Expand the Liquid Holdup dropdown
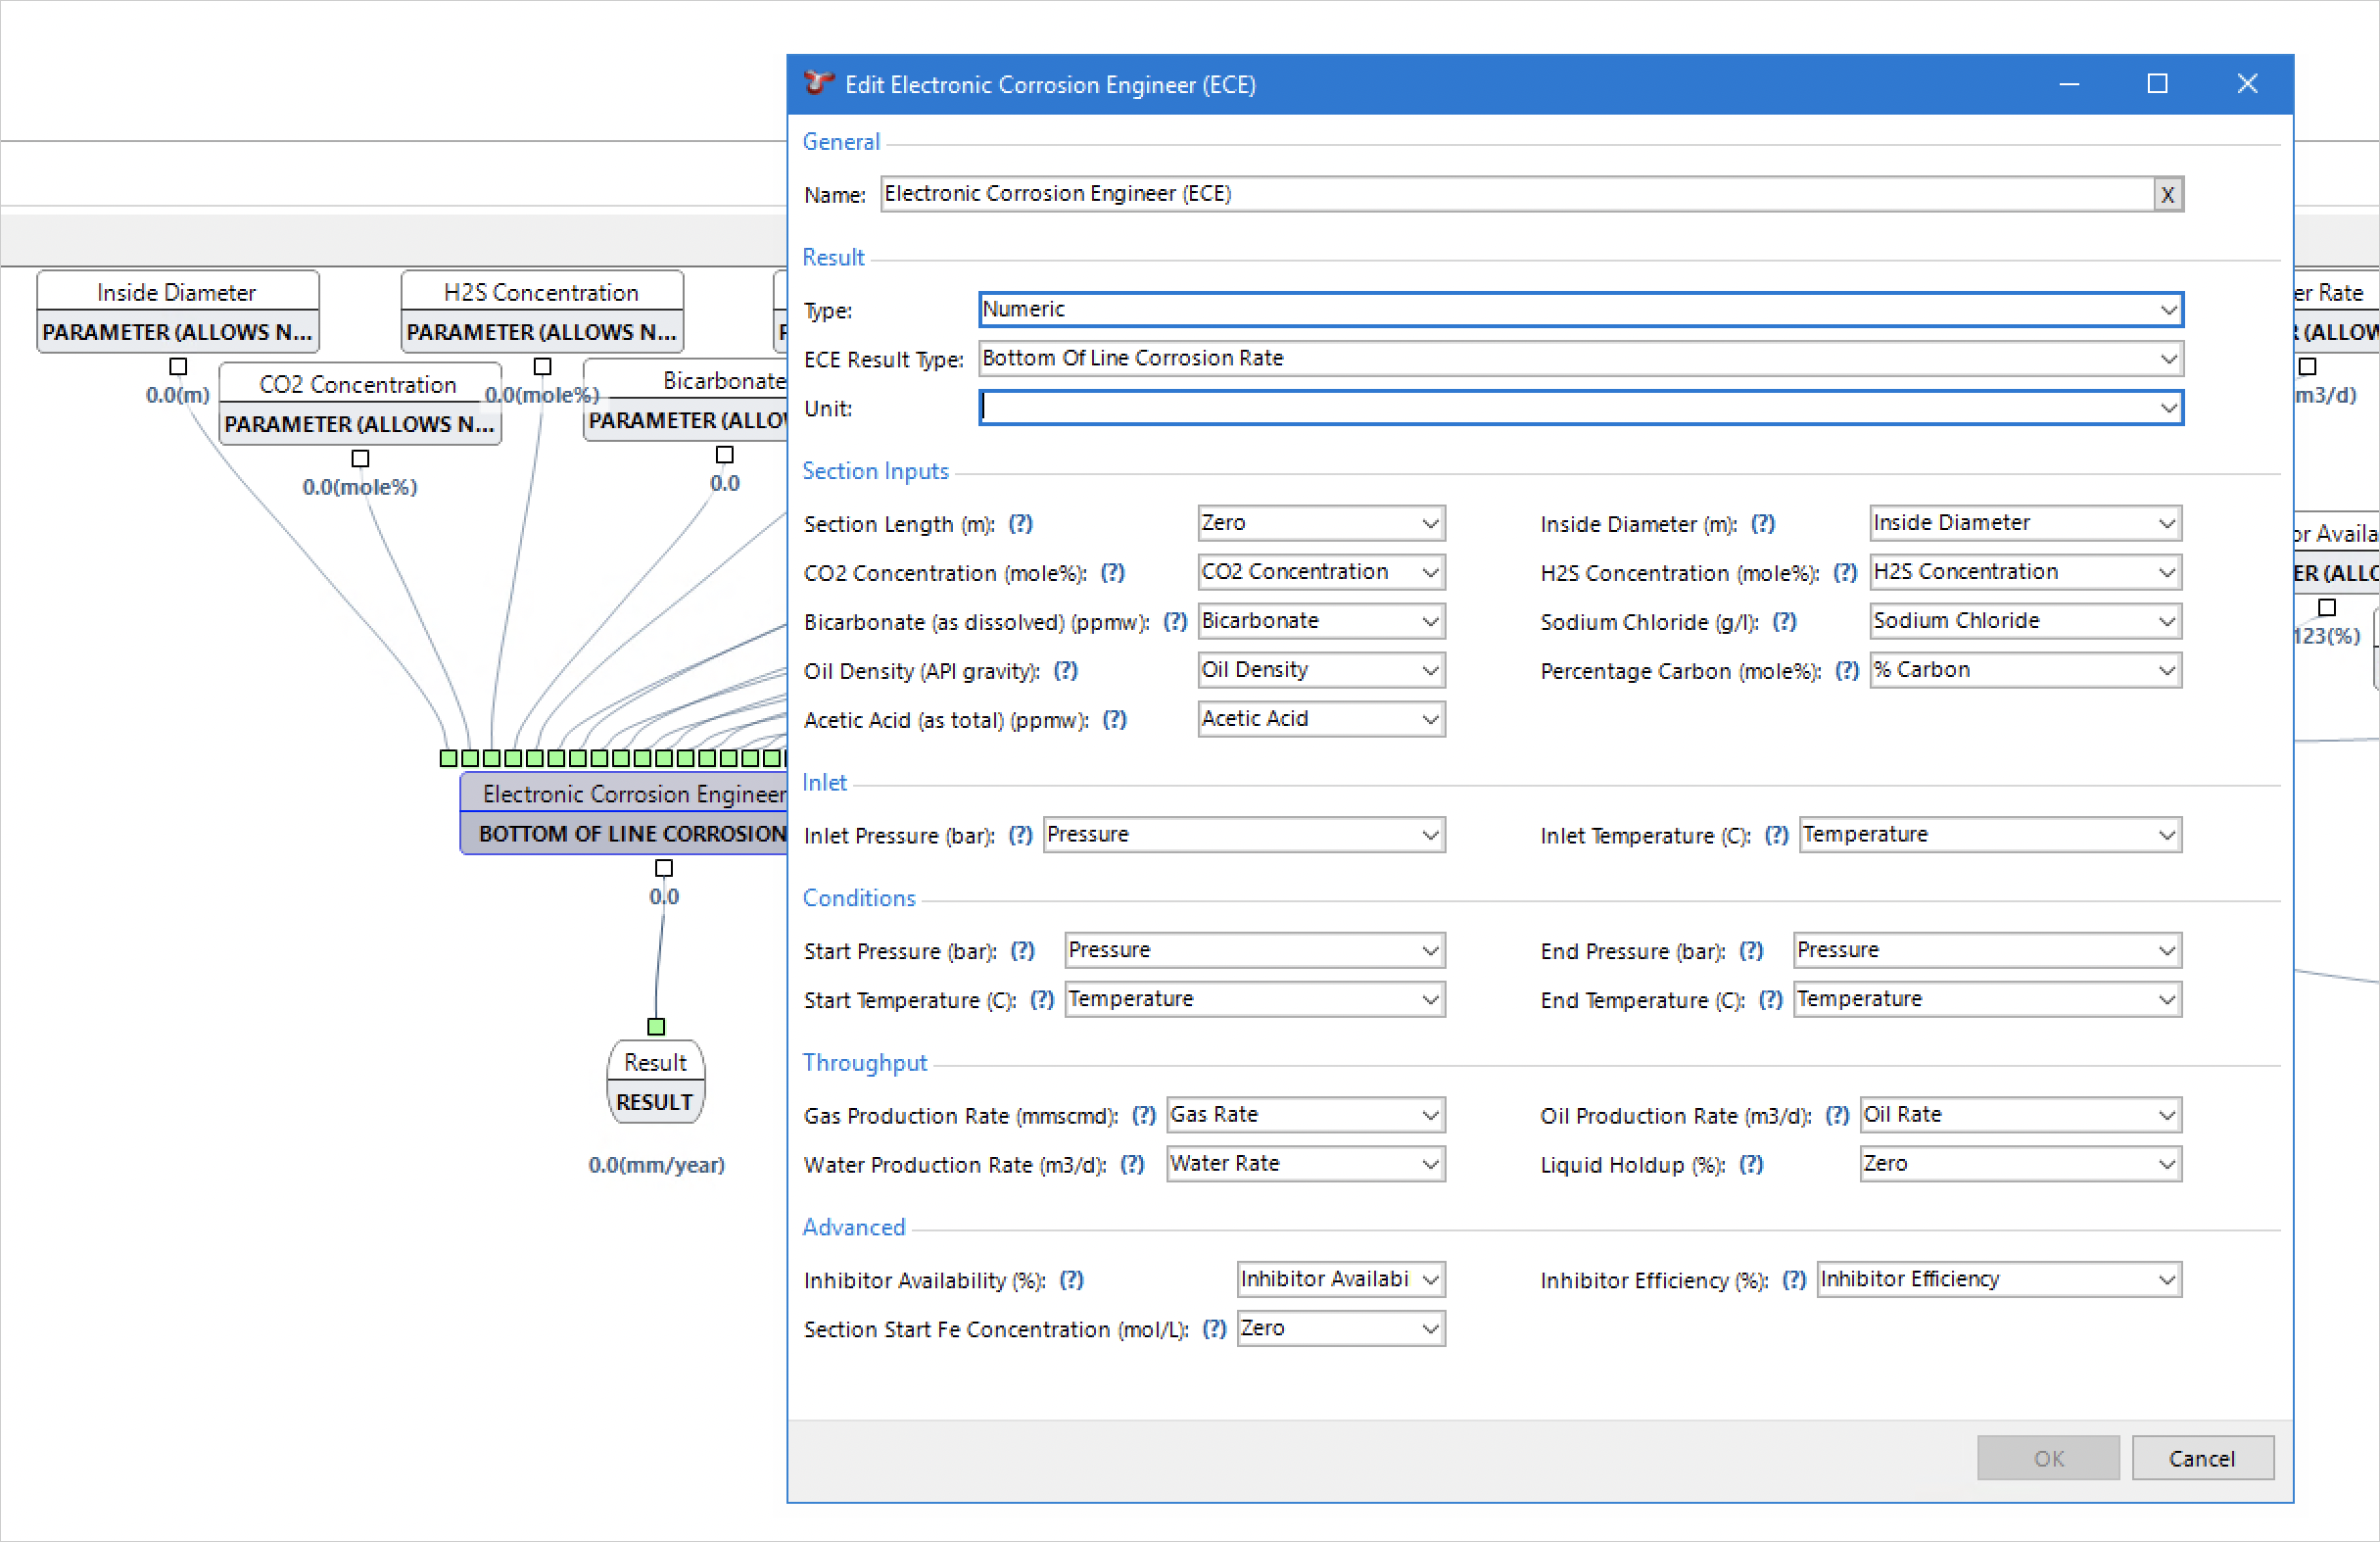2380x1542 pixels. point(2166,1164)
